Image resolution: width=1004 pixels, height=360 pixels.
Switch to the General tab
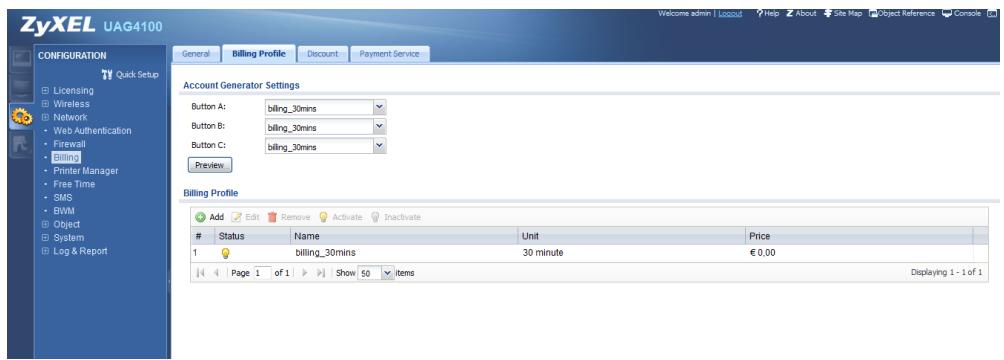tap(196, 54)
